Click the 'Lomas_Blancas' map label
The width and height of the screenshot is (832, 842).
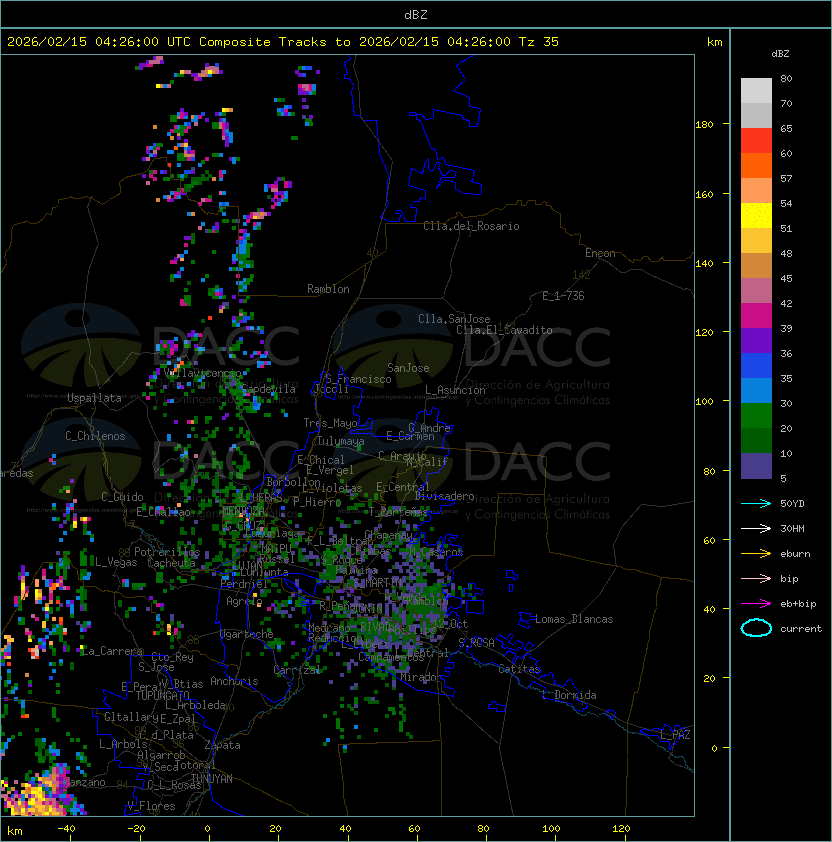tap(574, 619)
